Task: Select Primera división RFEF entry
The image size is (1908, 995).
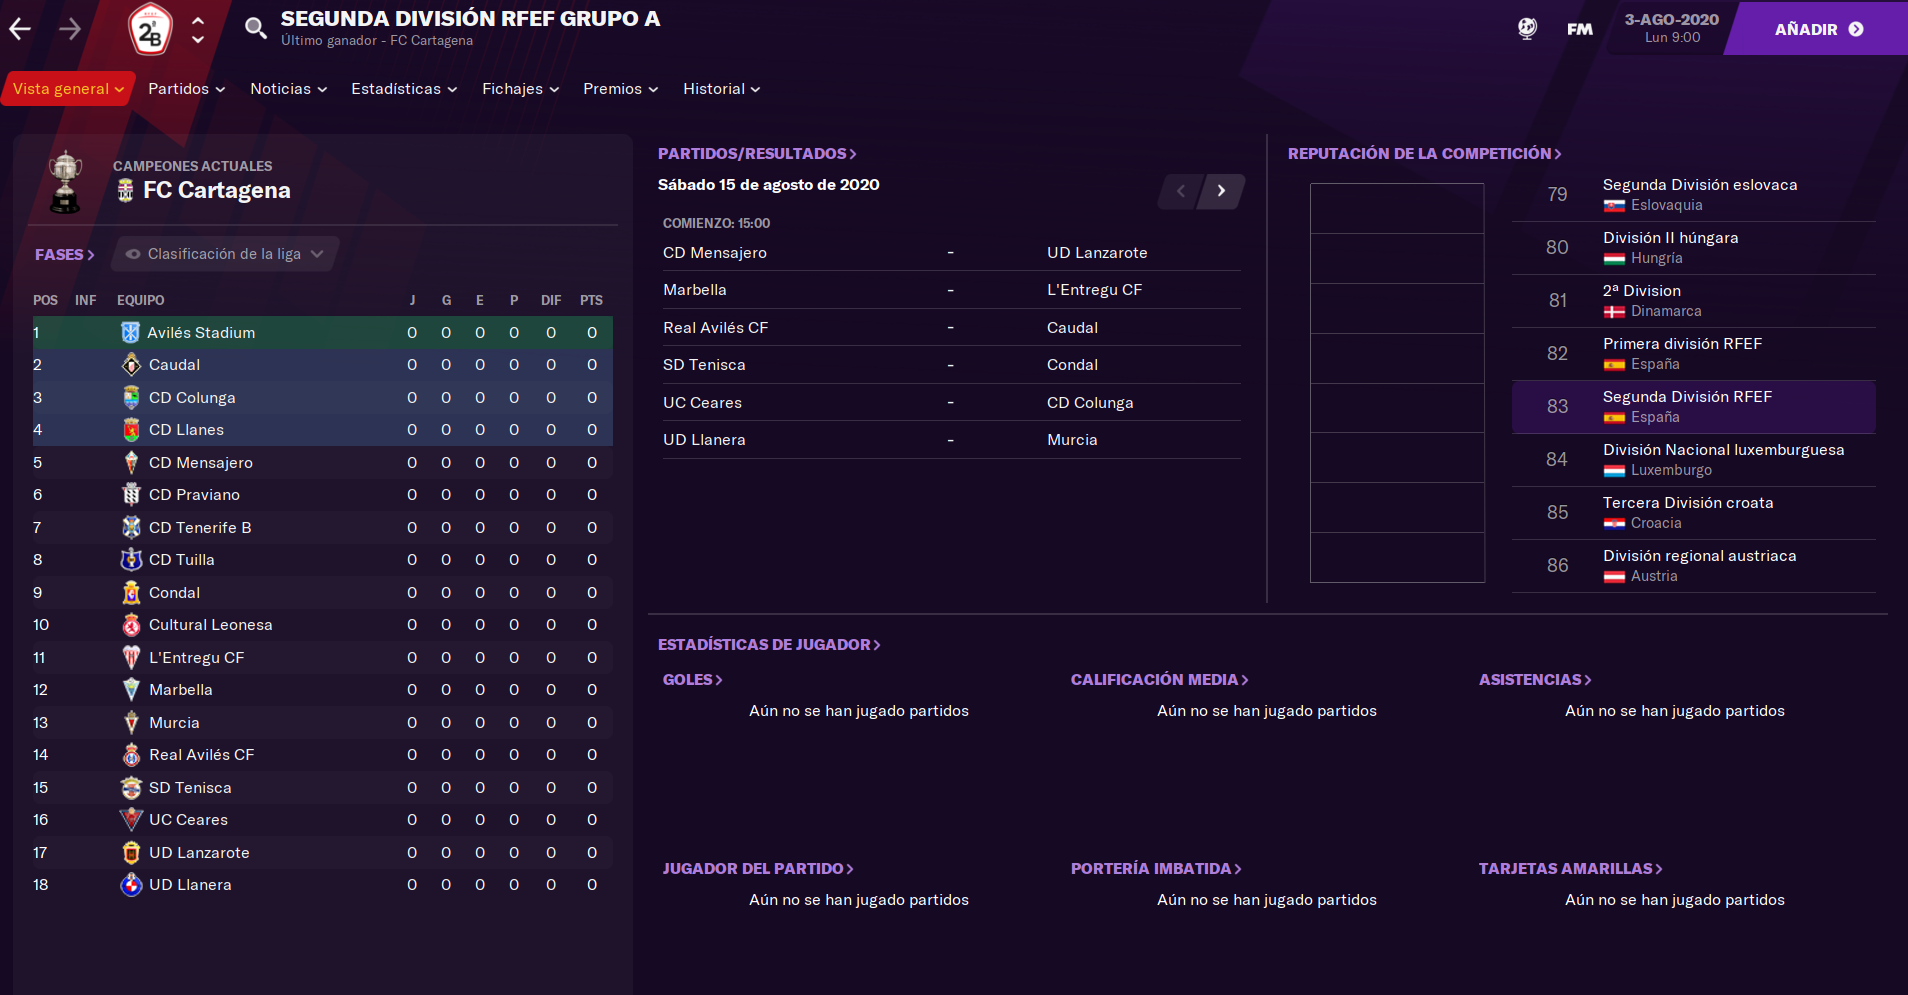Action: [1693, 354]
